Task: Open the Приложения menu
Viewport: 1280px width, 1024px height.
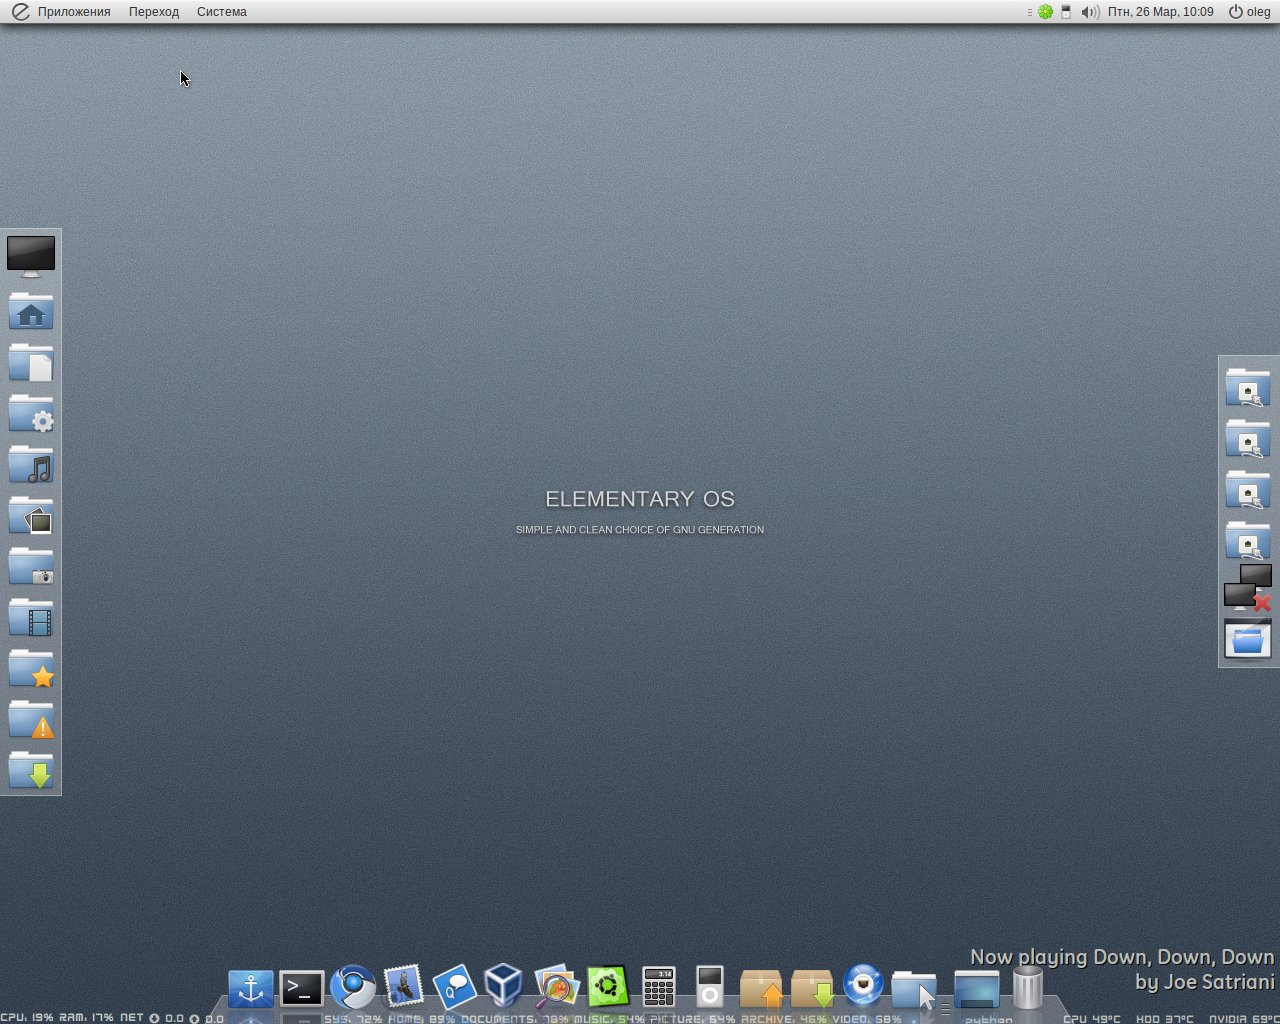Action: point(74,12)
